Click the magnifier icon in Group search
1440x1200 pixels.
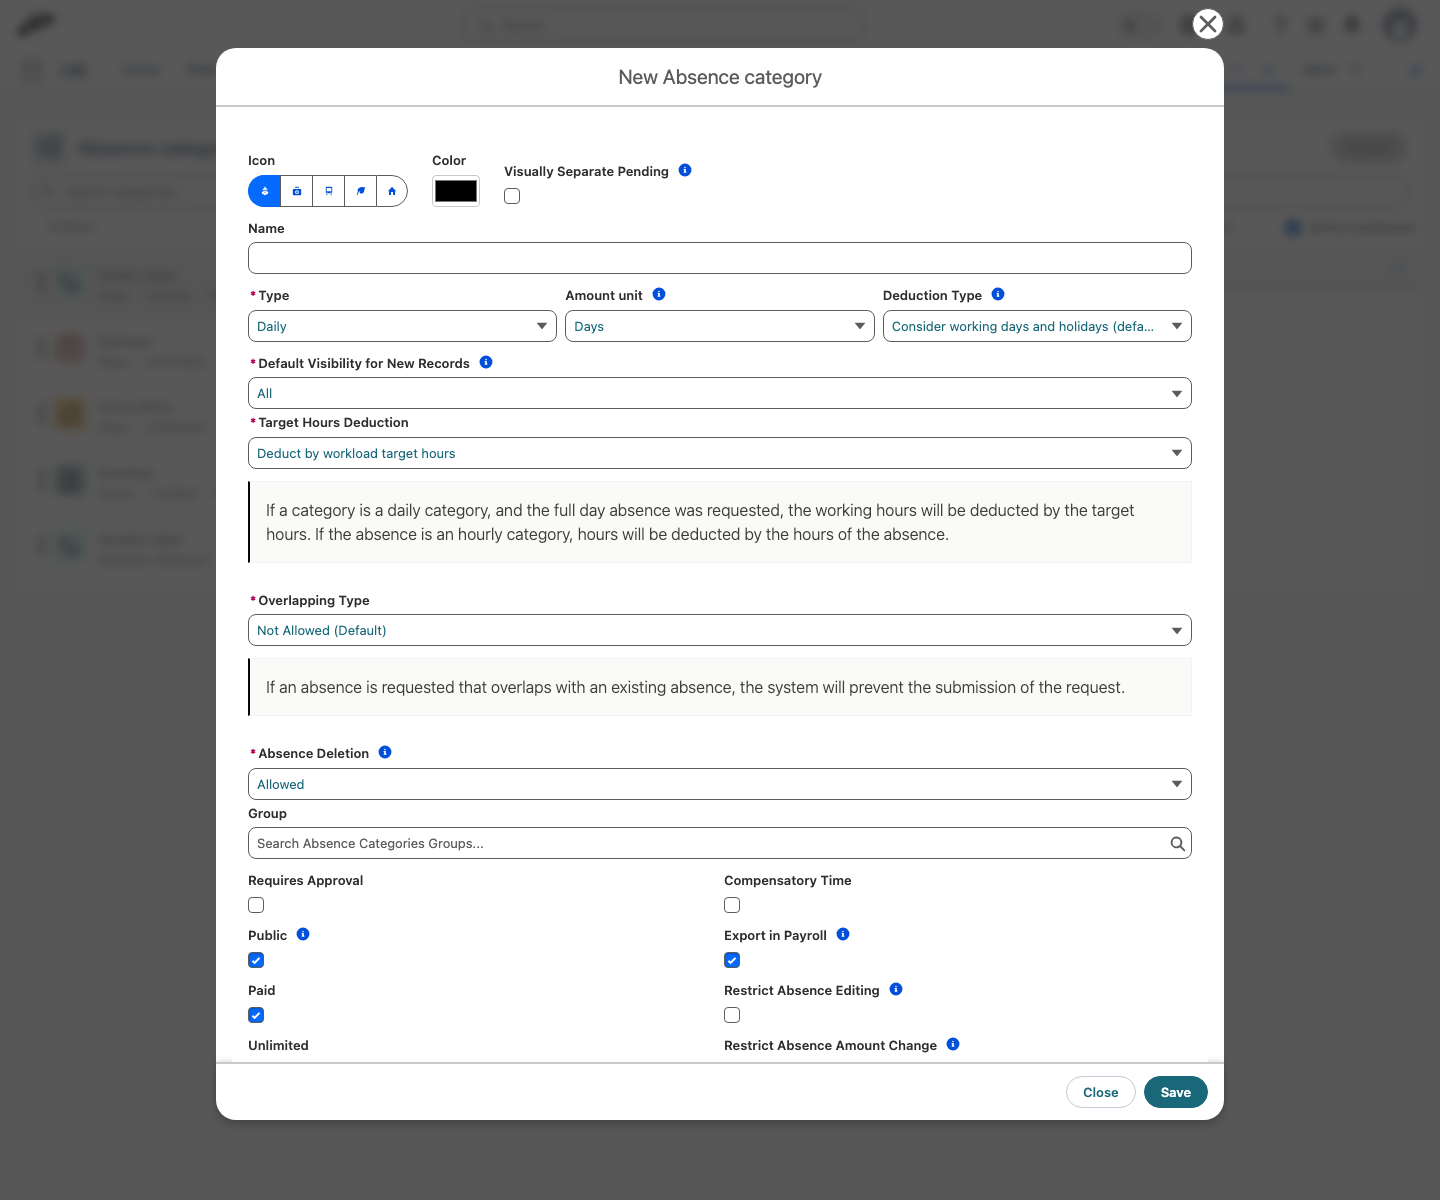(1178, 844)
